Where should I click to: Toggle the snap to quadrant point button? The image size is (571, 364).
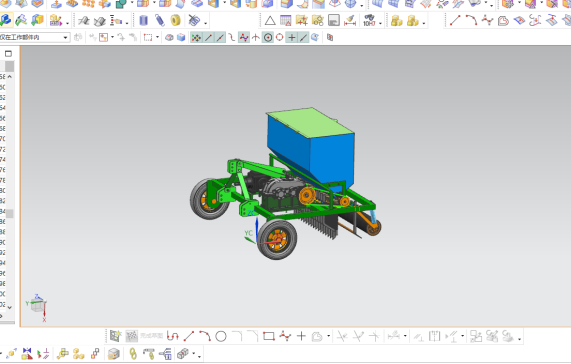click(280, 37)
